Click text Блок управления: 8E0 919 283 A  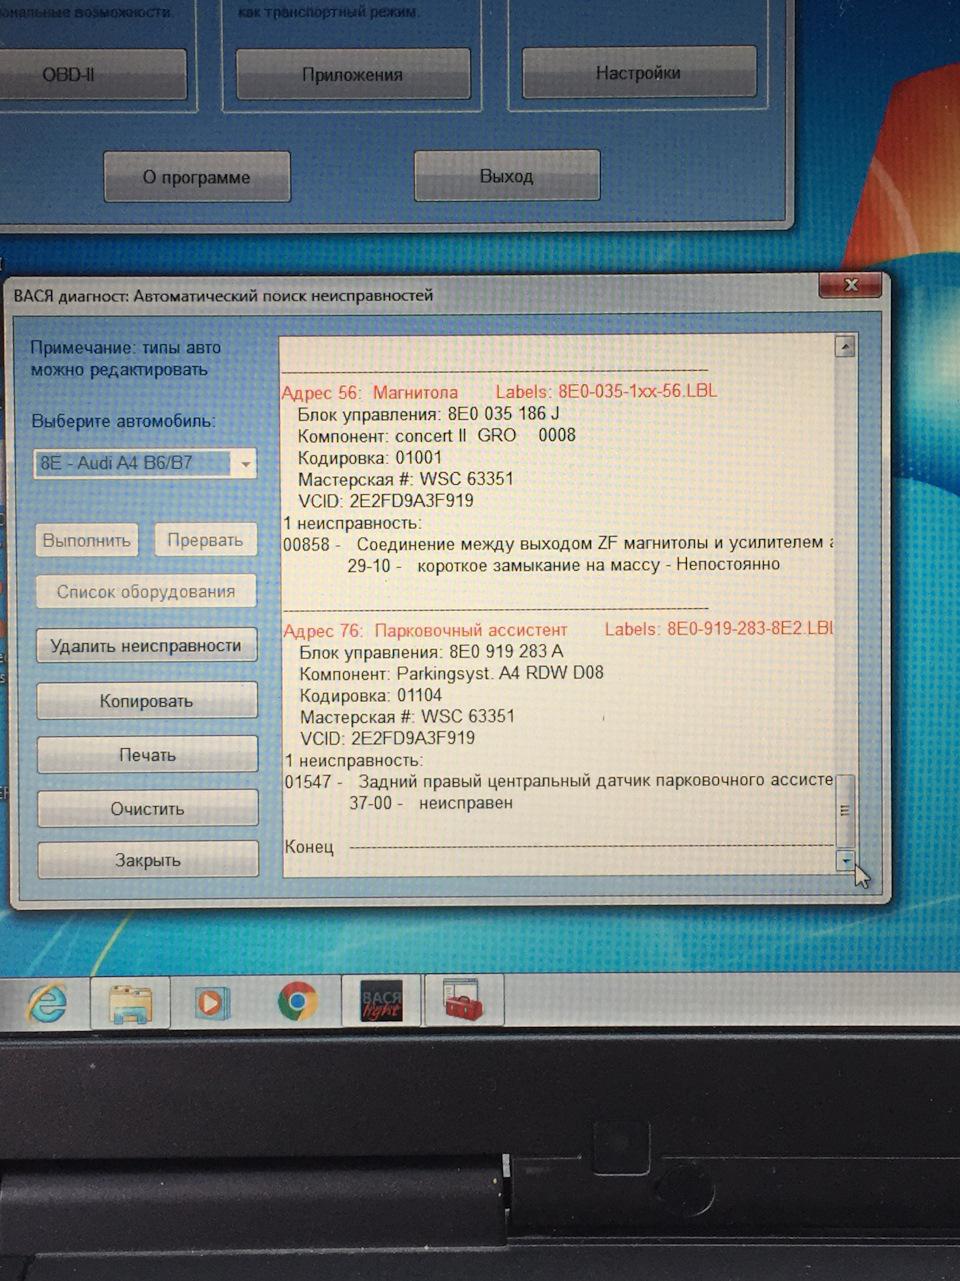tap(431, 652)
